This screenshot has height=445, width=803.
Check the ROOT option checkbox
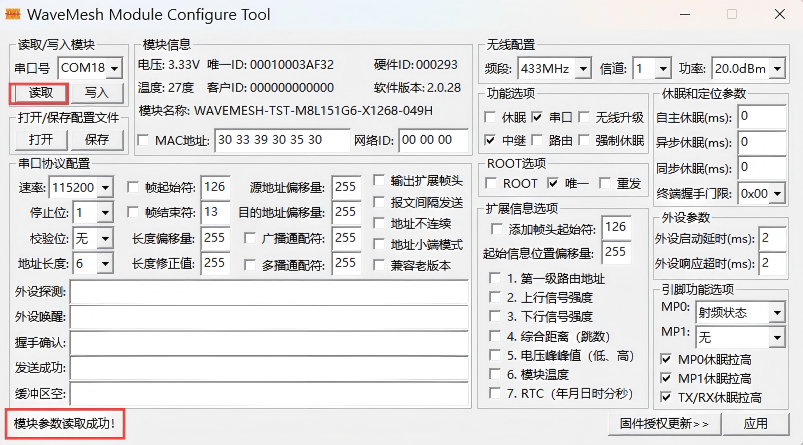491,183
